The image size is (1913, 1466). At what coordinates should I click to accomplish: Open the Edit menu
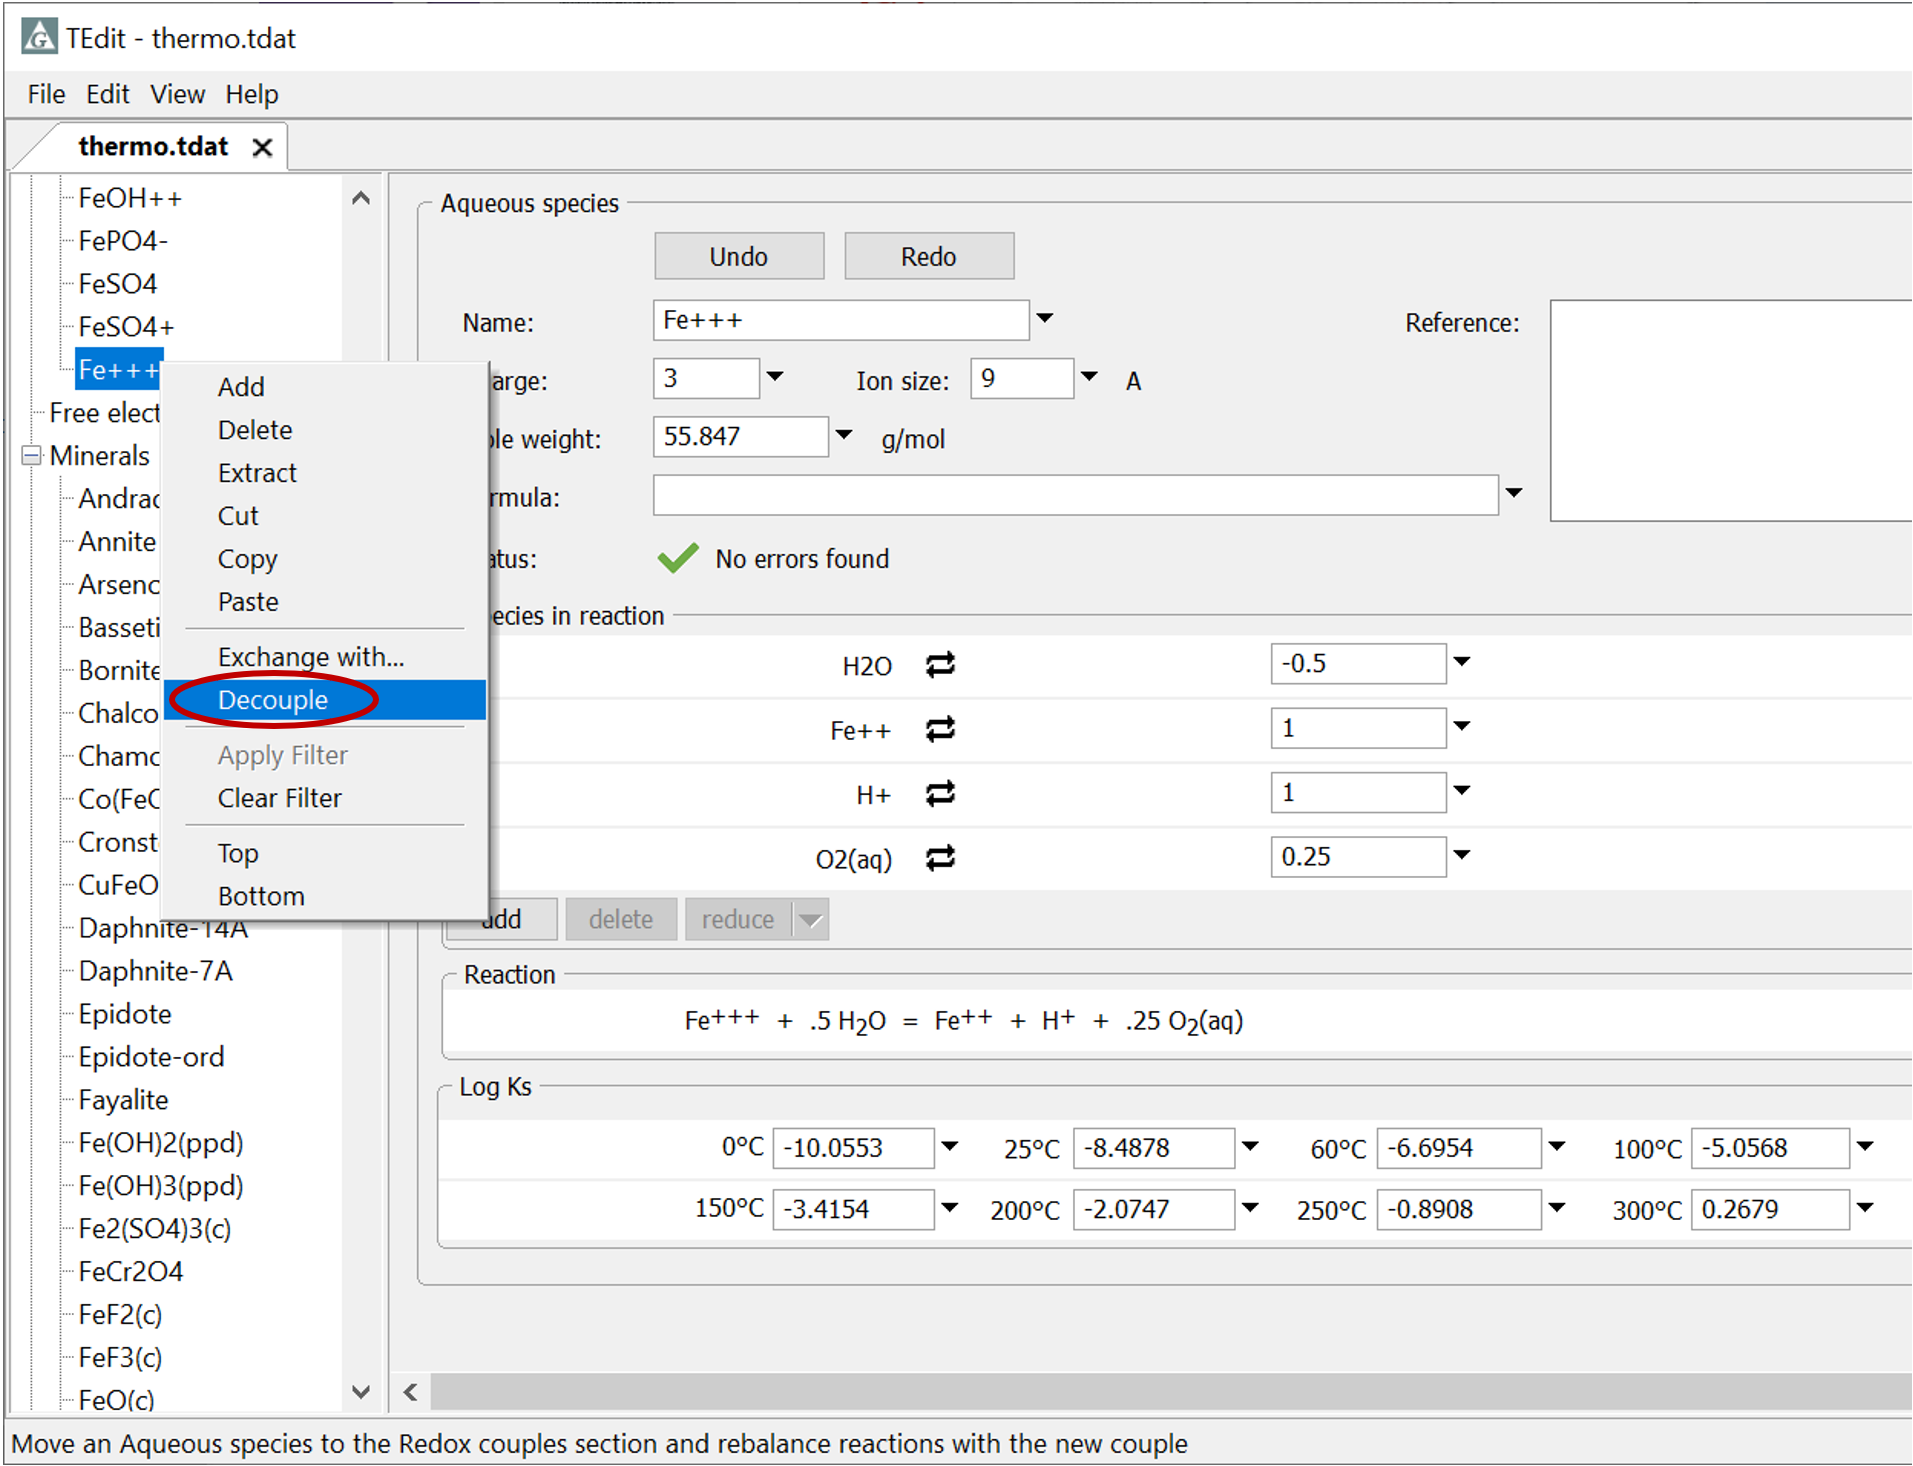pyautogui.click(x=107, y=94)
